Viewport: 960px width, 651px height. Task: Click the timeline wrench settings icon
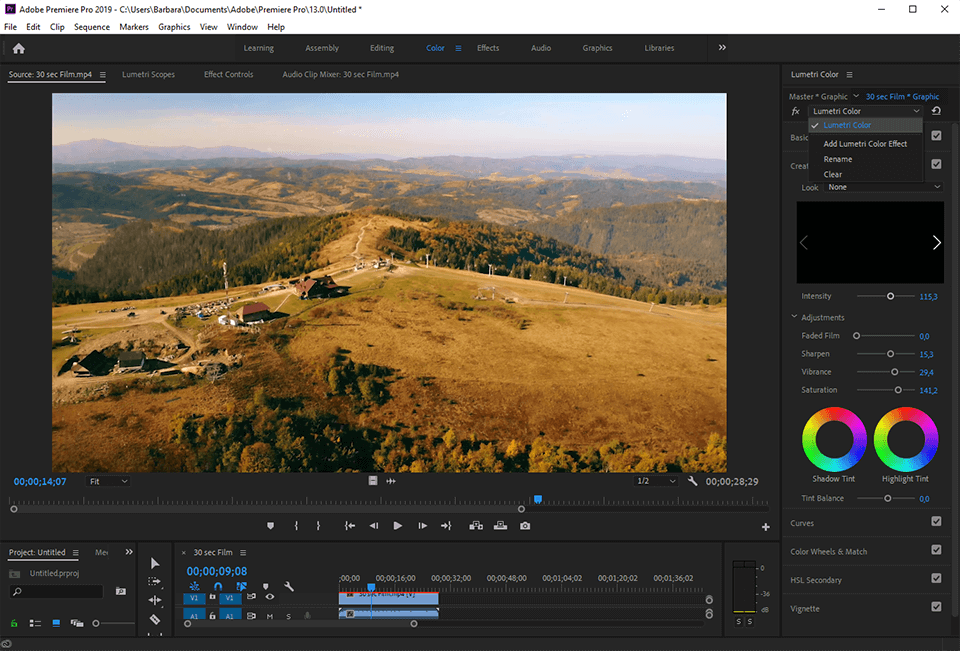[288, 586]
